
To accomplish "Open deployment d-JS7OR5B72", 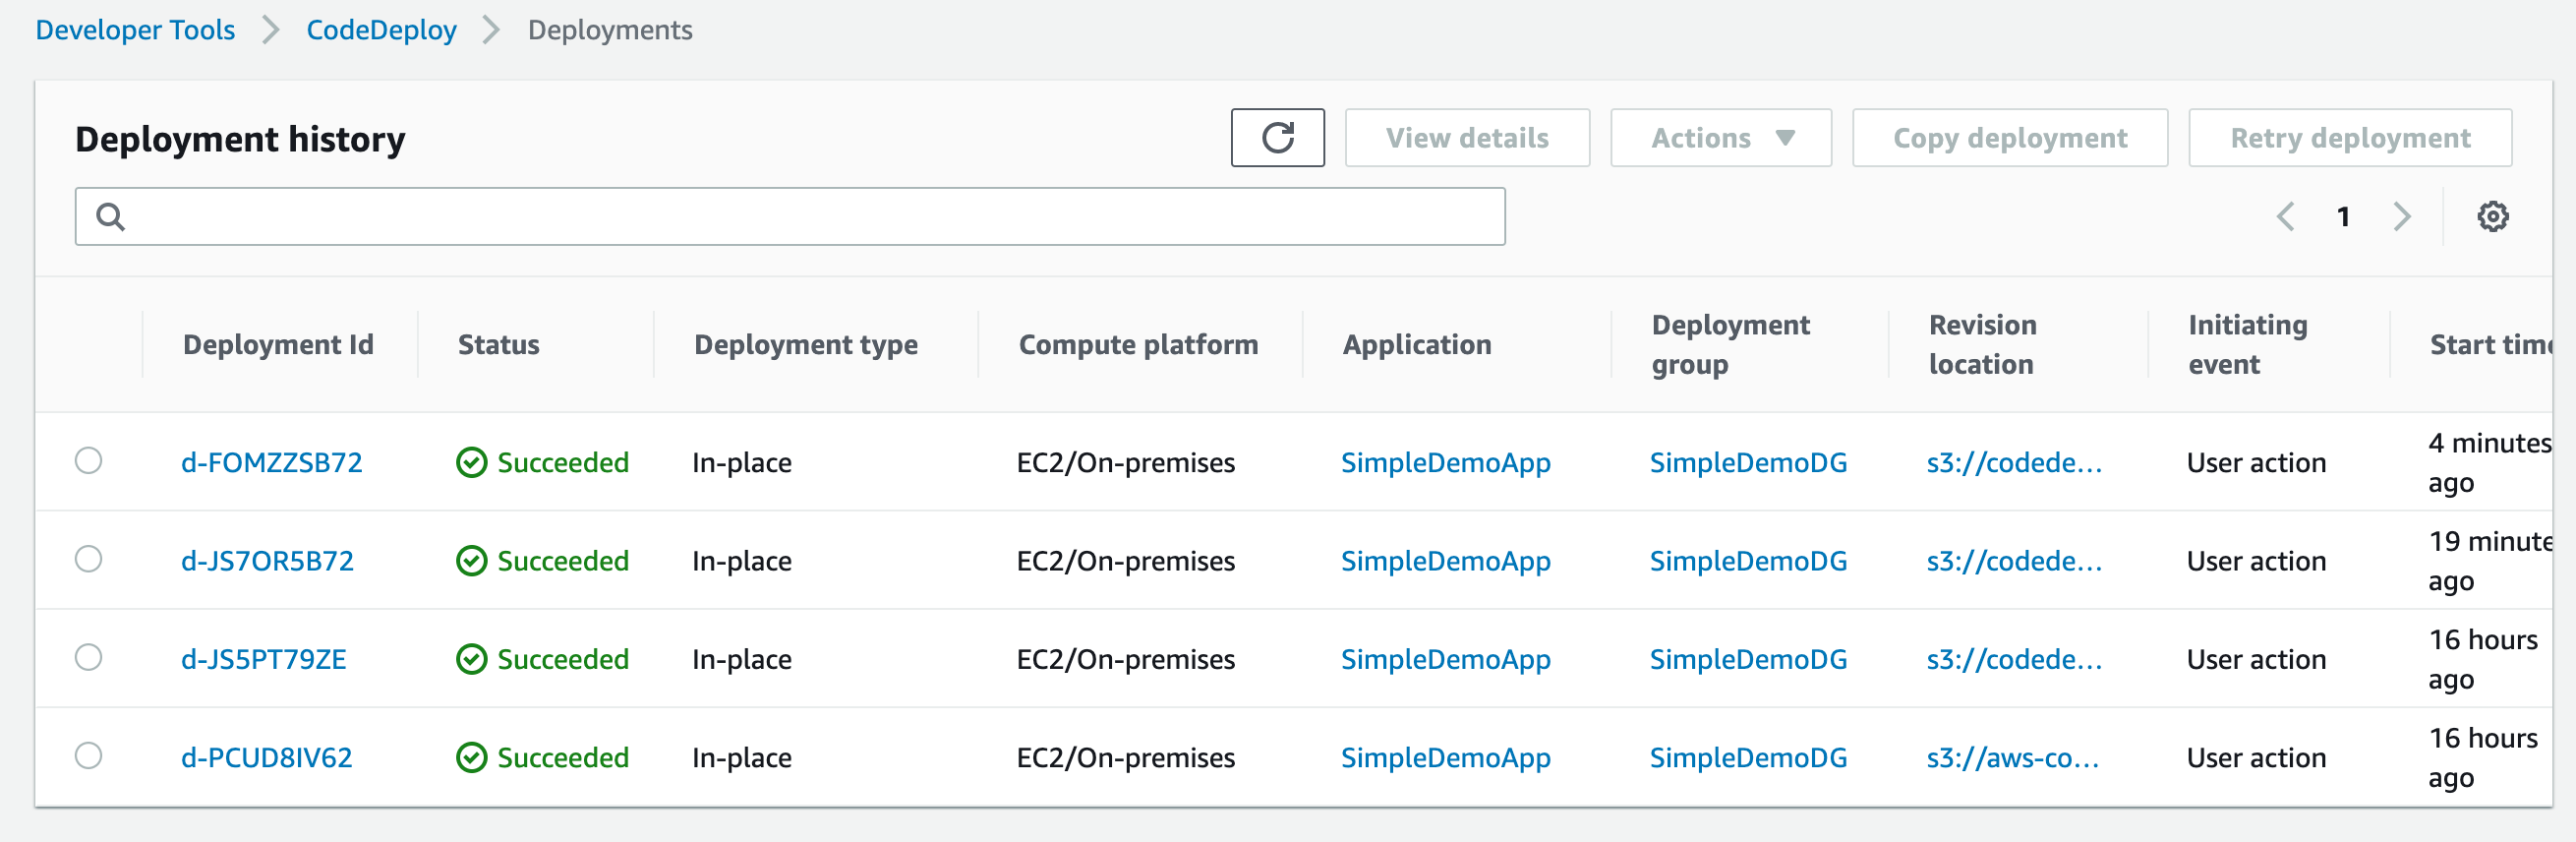I will (x=267, y=561).
